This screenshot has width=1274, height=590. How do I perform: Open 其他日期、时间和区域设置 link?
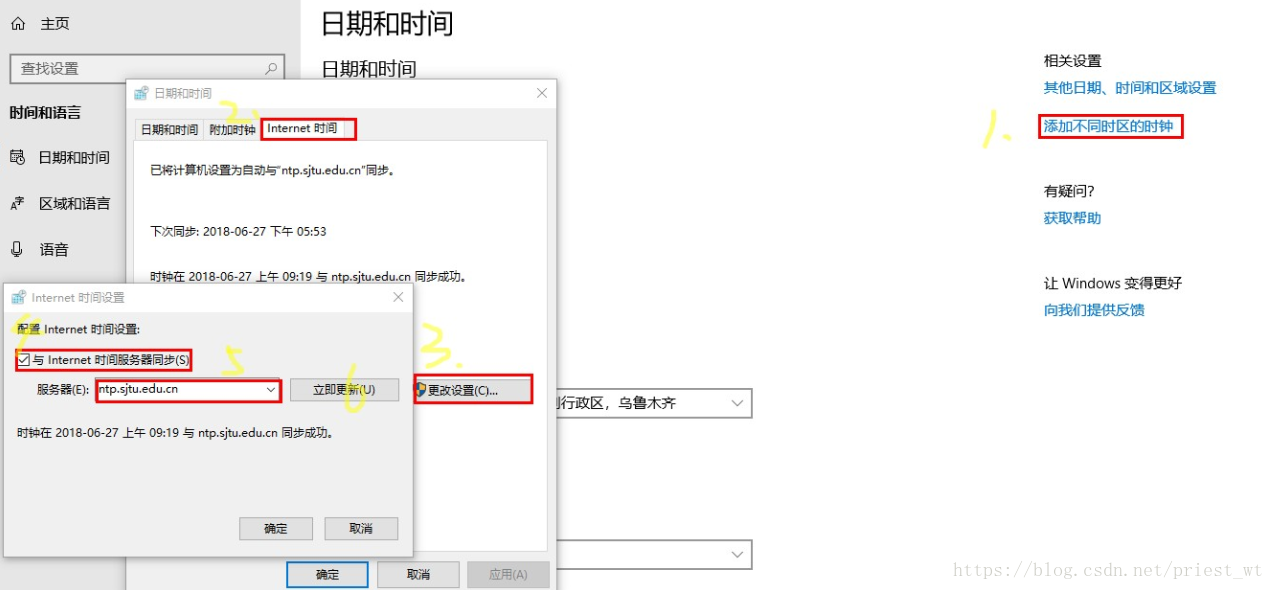click(1130, 88)
